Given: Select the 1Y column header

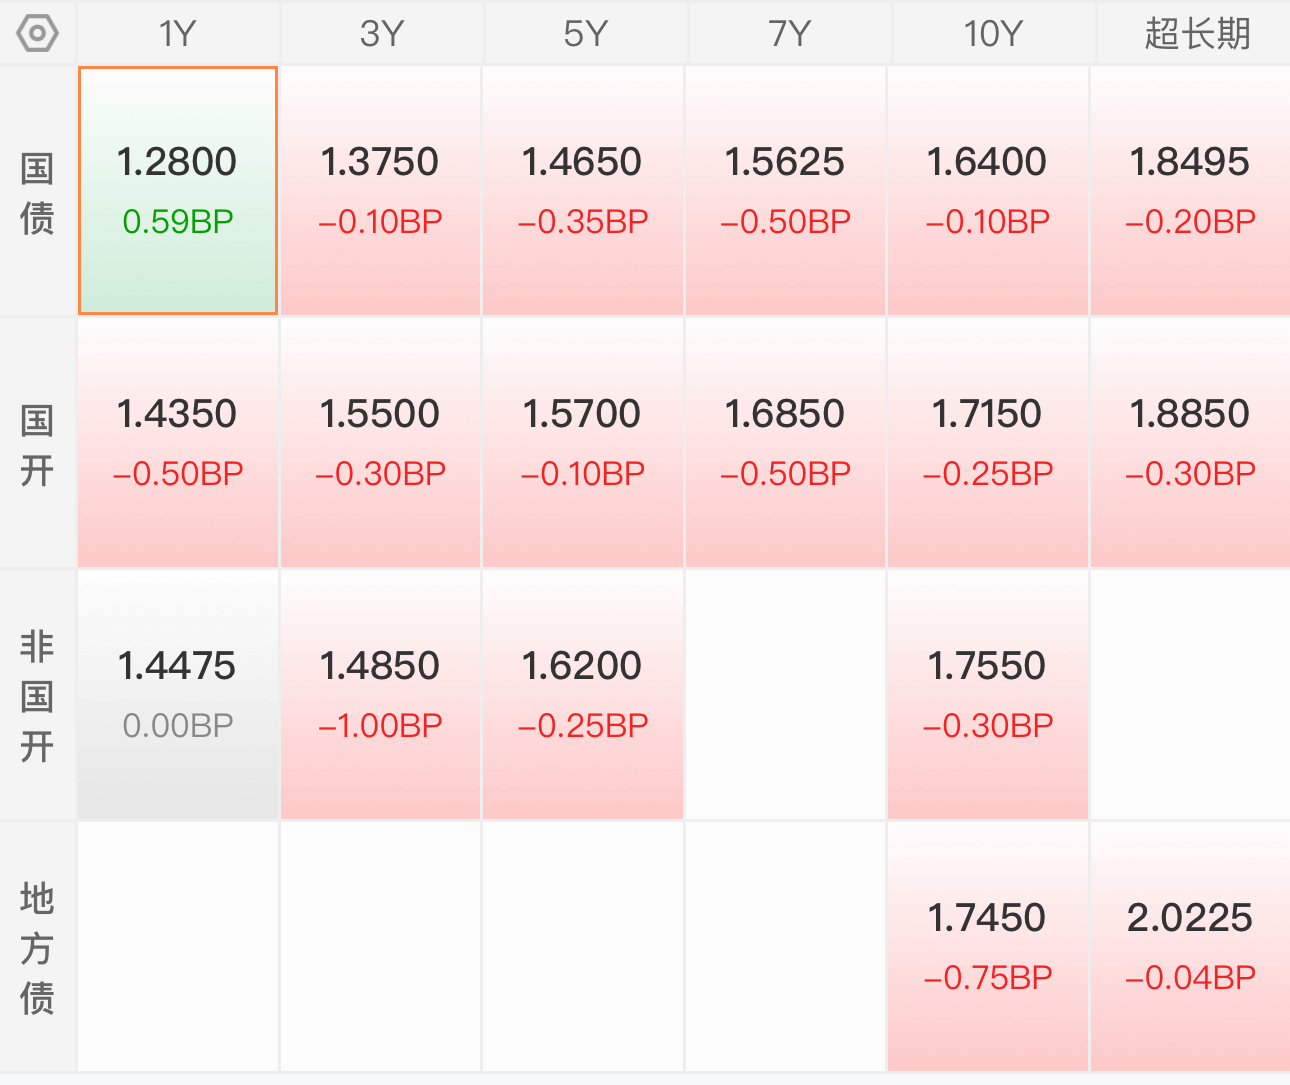Looking at the screenshot, I should 178,34.
